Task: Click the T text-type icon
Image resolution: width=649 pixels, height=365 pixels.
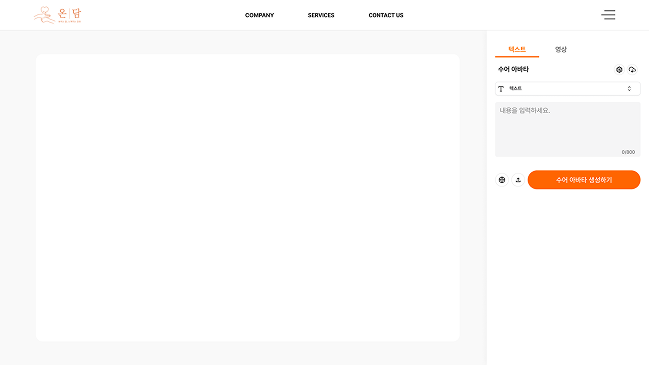Action: click(x=501, y=89)
